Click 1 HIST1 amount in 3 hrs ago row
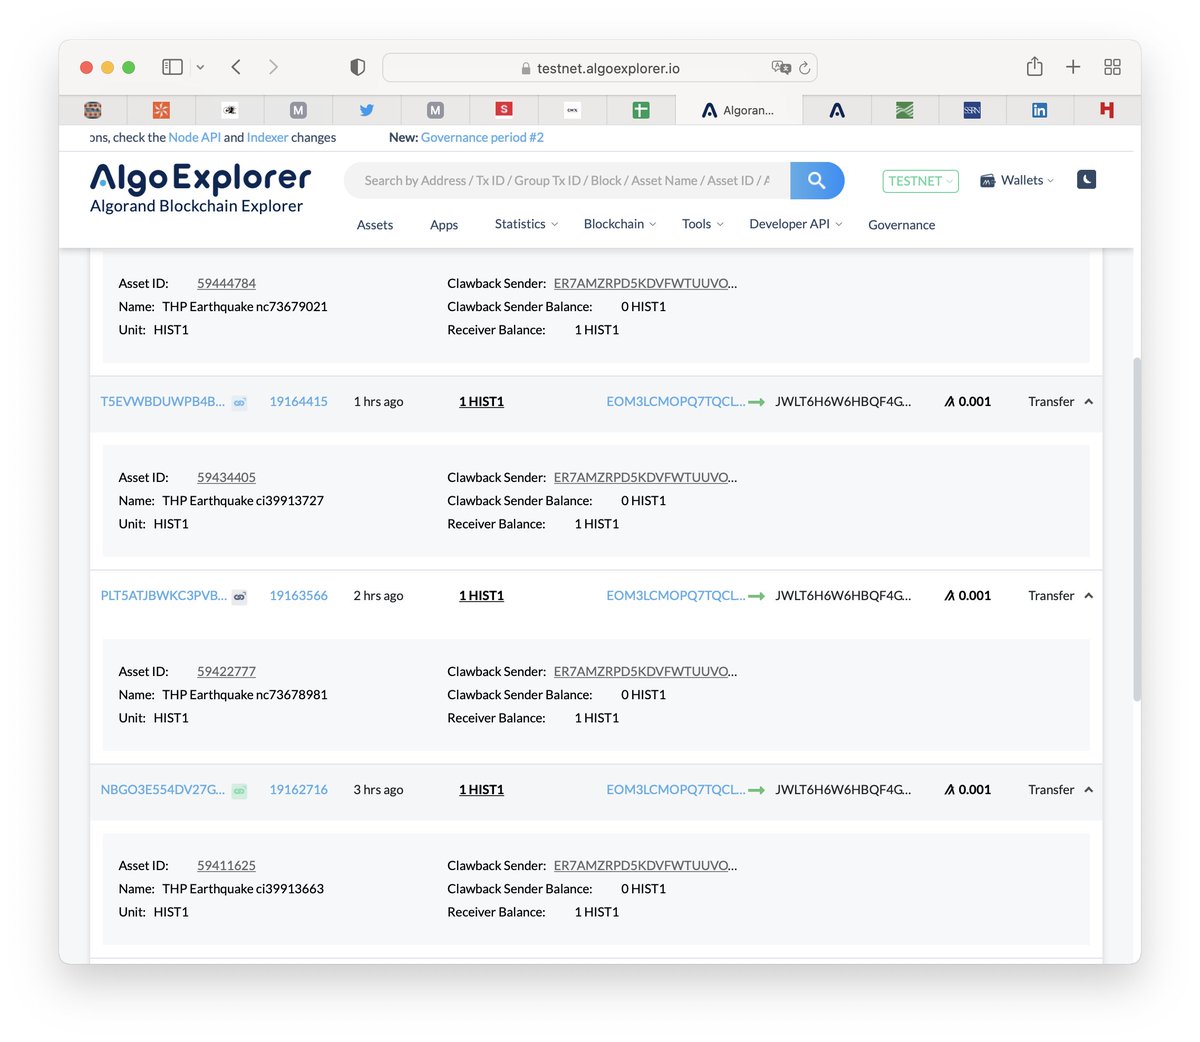This screenshot has width=1200, height=1042. [481, 789]
